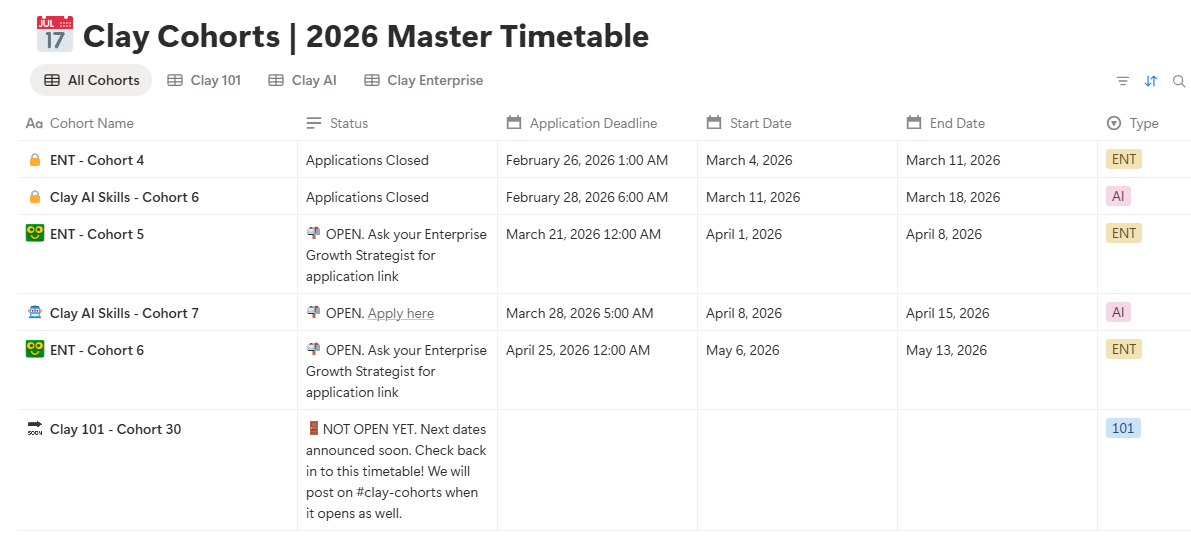Viewport: 1191px width, 541px height.
Task: Click lock icon beside ENT - Cohort 4
Action: click(x=34, y=160)
